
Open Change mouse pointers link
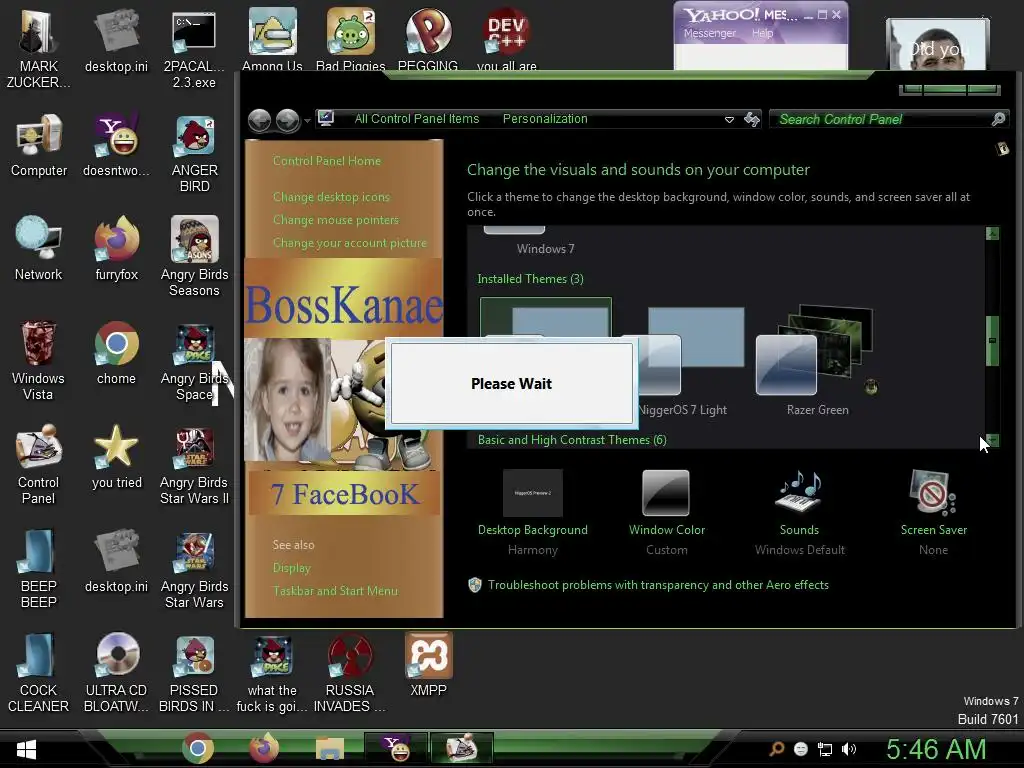[336, 219]
